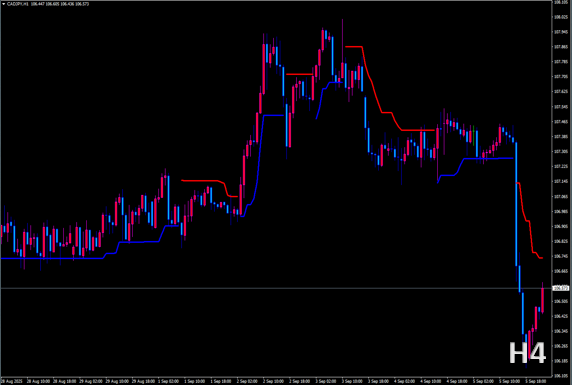Click the 2 Sep 02:00 time label
Screen dimensions: 572x385
point(247,381)
